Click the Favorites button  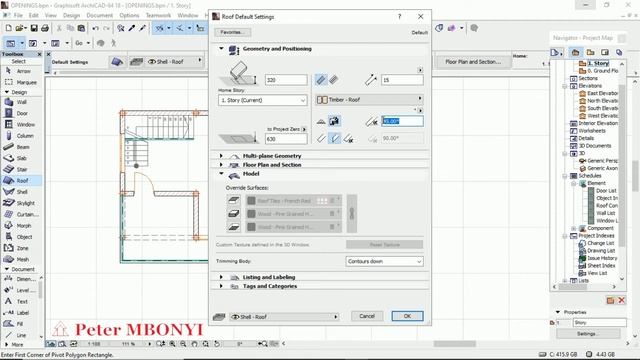pos(232,32)
